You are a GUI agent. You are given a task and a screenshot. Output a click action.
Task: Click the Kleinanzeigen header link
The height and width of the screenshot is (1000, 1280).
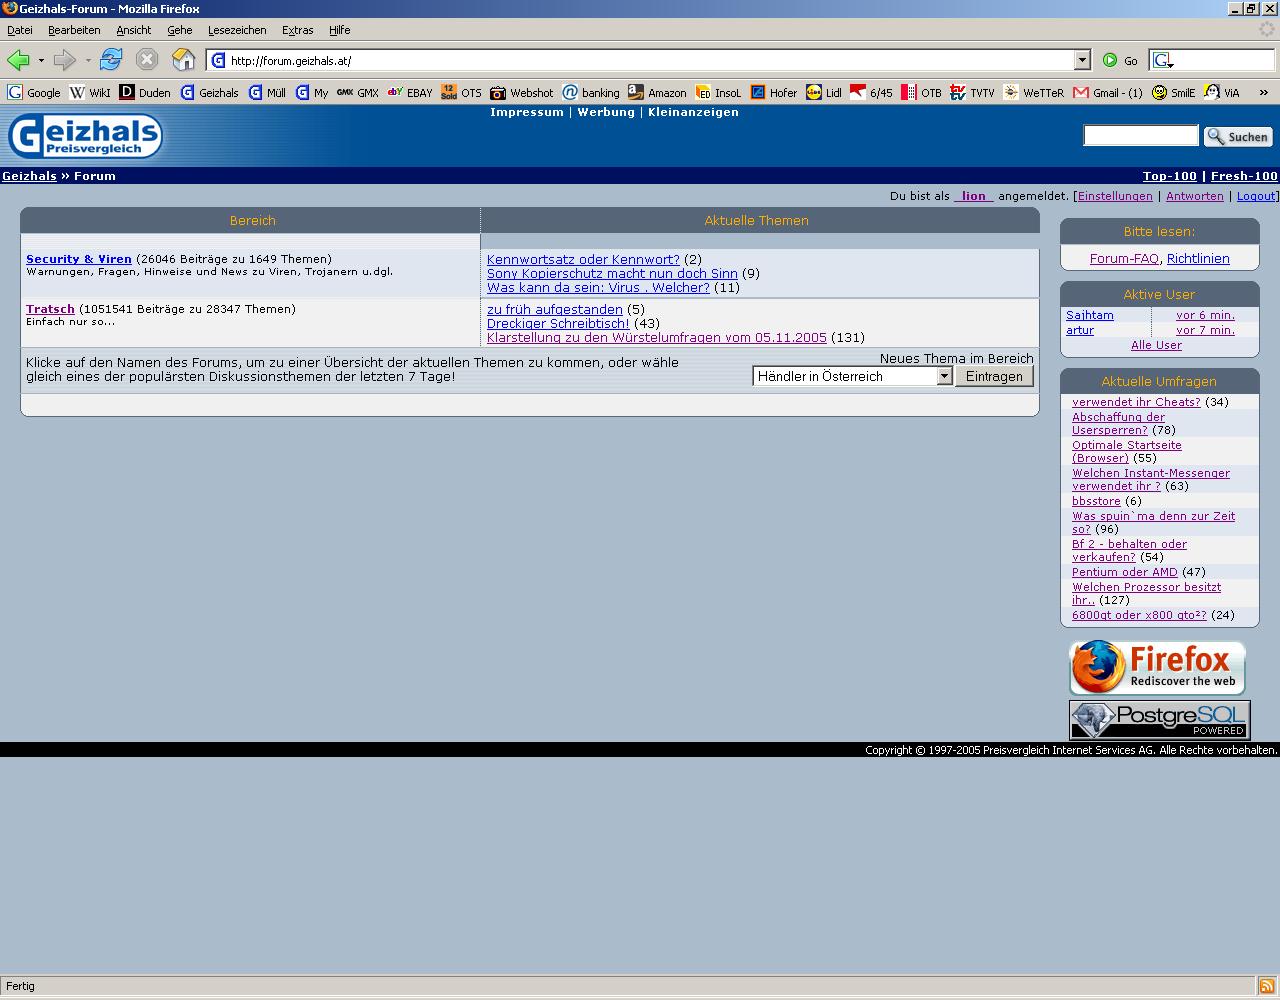tap(693, 112)
